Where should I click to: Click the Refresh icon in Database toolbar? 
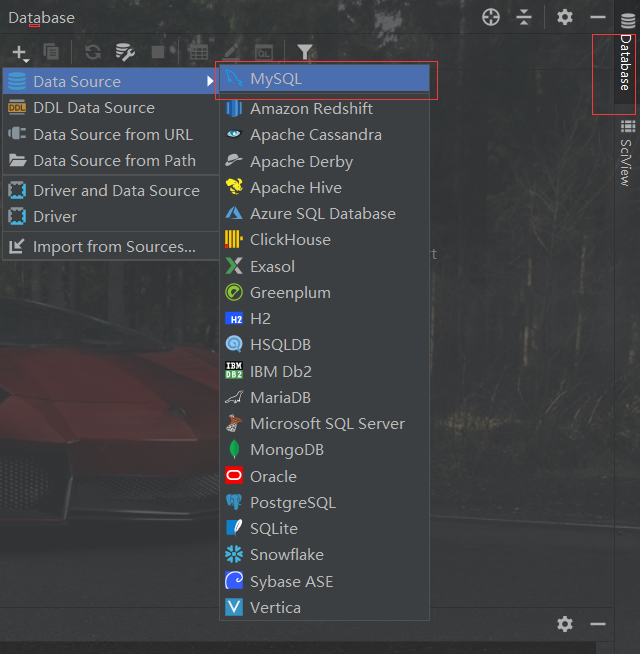(x=93, y=52)
